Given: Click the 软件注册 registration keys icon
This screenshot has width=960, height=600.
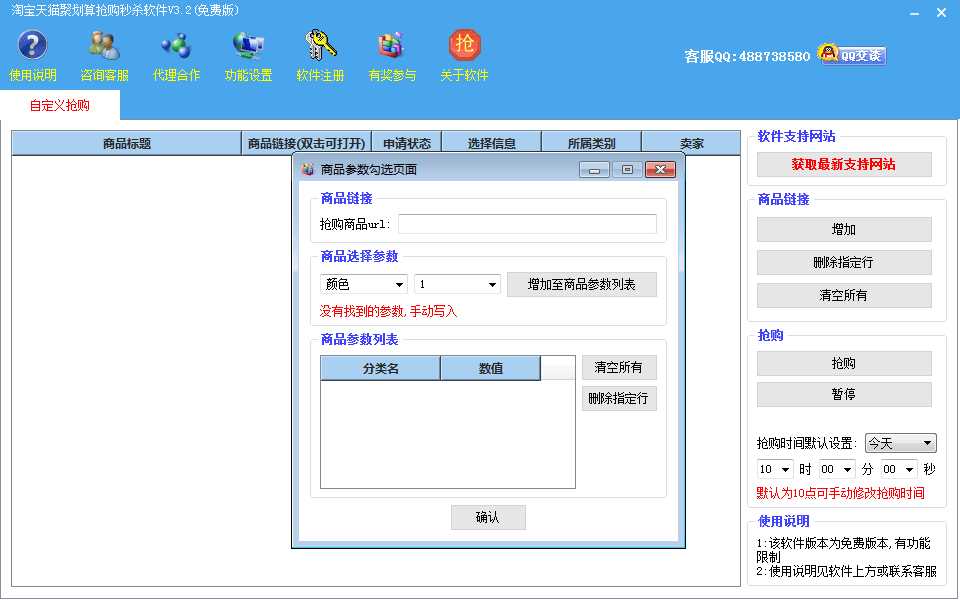Looking at the screenshot, I should pos(320,46).
